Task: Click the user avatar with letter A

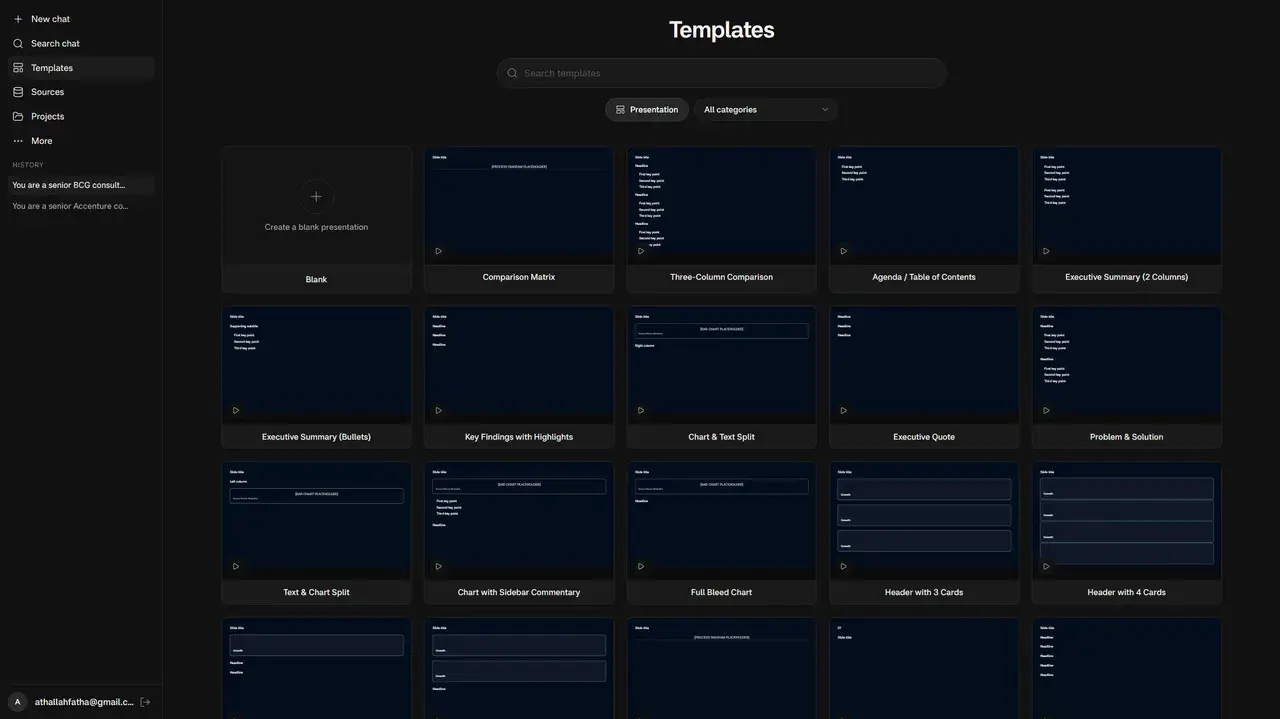Action: pos(18,702)
